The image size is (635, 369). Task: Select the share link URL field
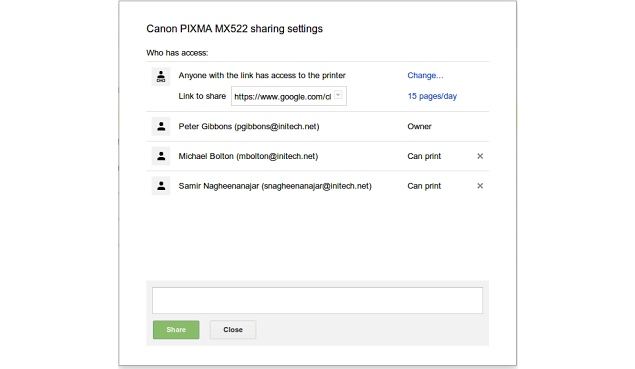point(289,96)
